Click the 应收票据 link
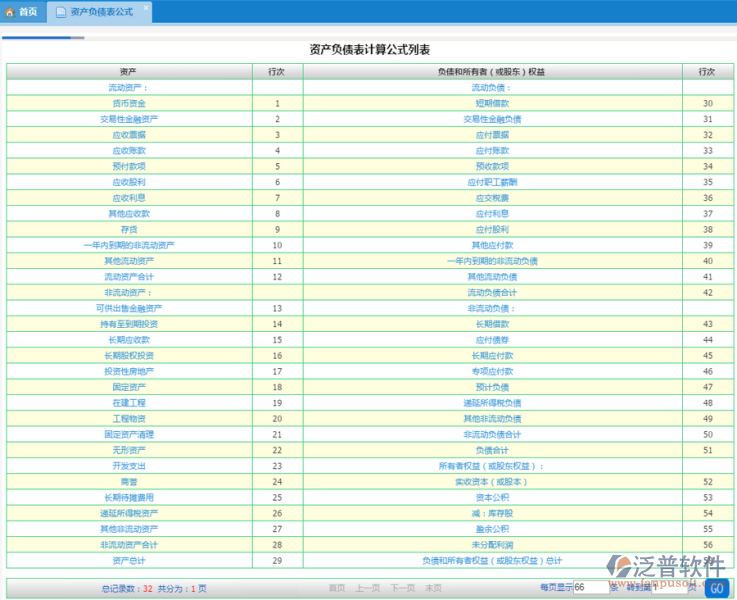This screenshot has height=600, width=737. click(129, 135)
